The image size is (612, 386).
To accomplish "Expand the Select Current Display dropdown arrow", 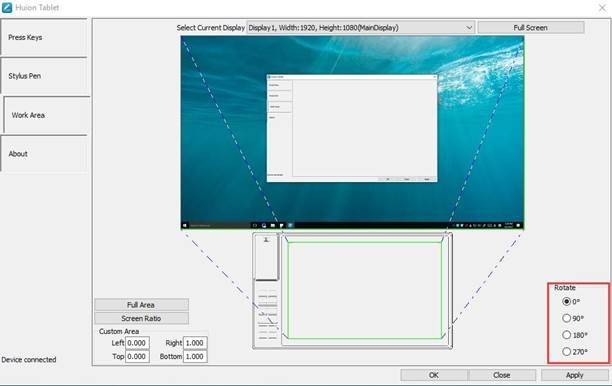I will pyautogui.click(x=469, y=28).
